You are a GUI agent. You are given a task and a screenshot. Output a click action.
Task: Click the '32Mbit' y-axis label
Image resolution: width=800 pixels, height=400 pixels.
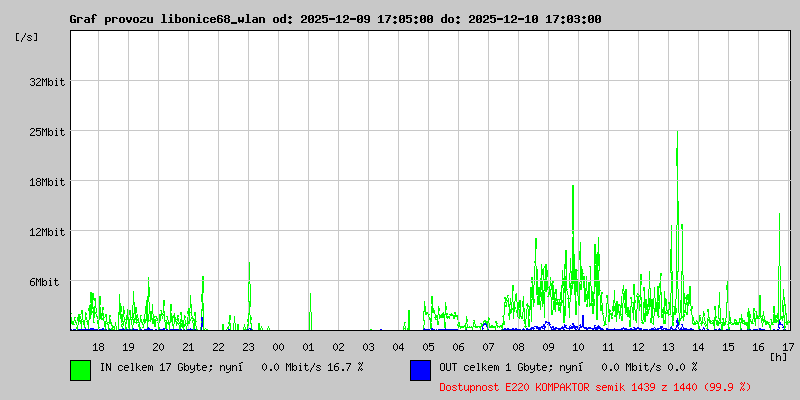(47, 82)
